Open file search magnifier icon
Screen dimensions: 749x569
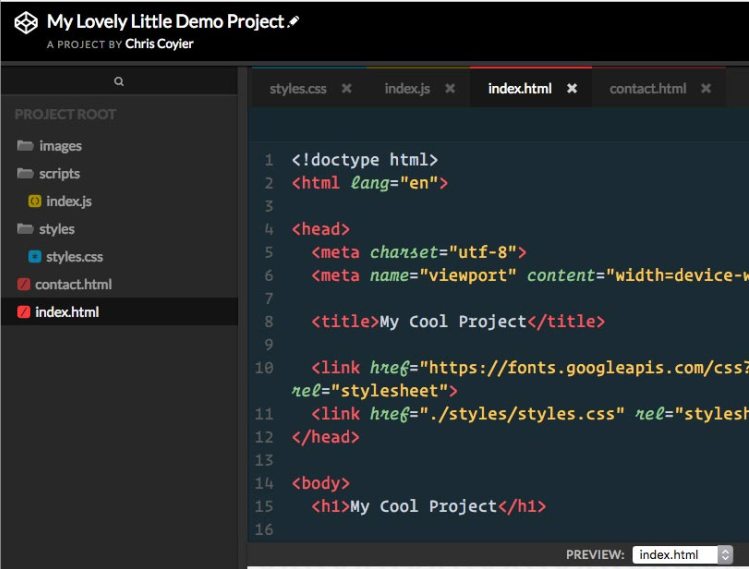click(119, 81)
